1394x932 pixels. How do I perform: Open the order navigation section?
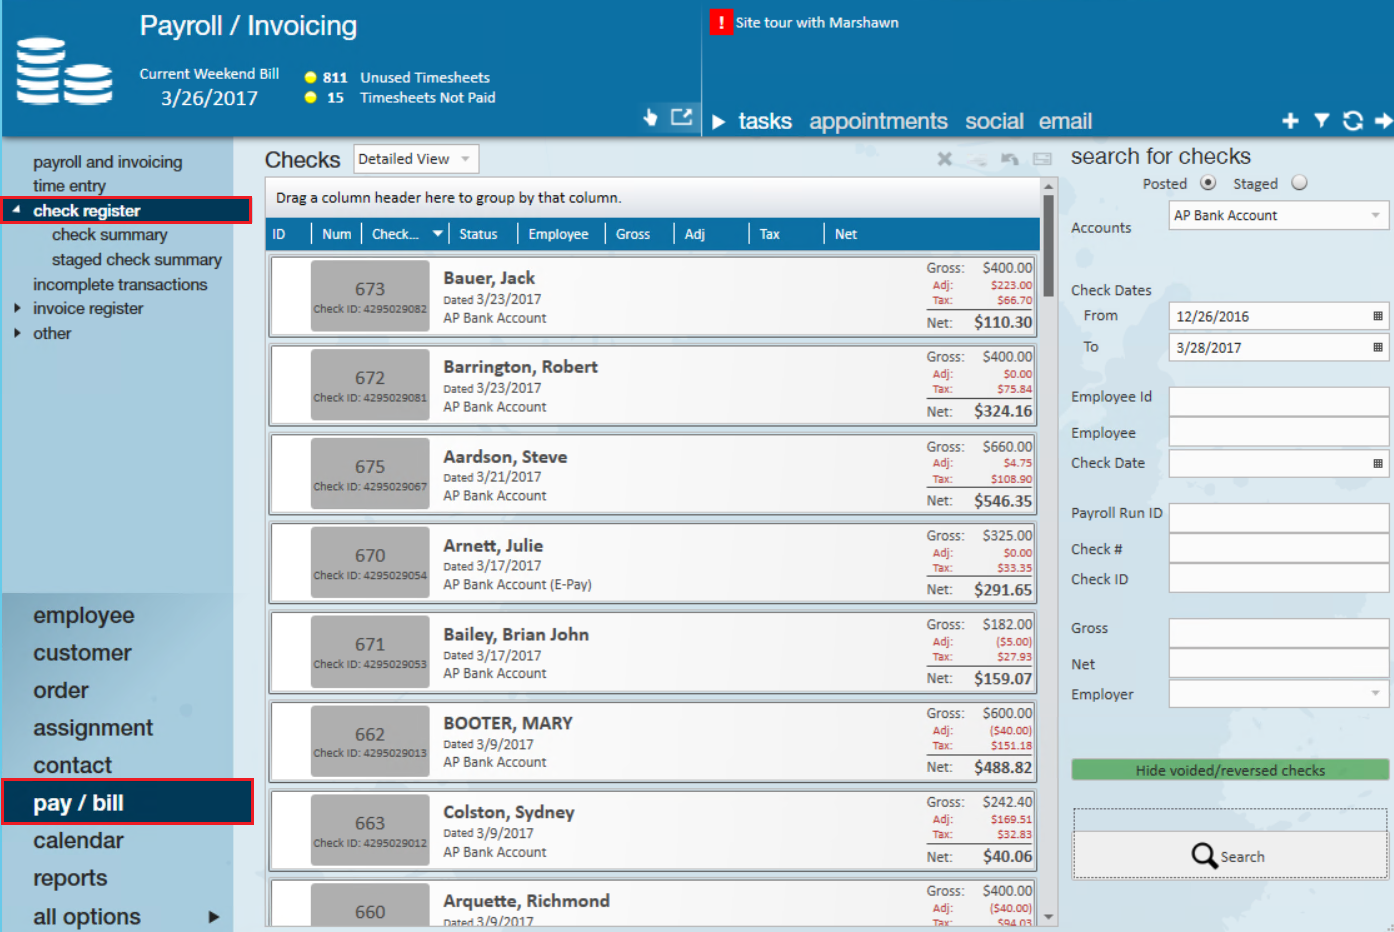pos(61,691)
